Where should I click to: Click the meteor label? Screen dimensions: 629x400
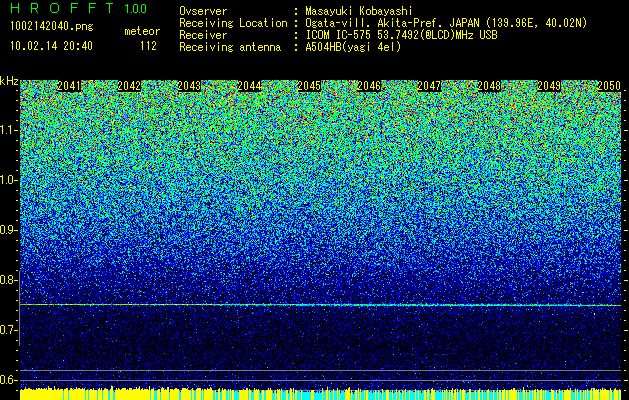[142, 31]
